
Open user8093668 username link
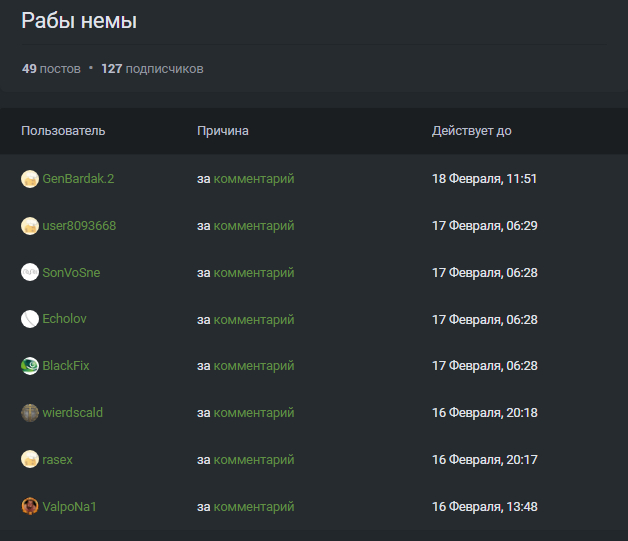click(79, 226)
